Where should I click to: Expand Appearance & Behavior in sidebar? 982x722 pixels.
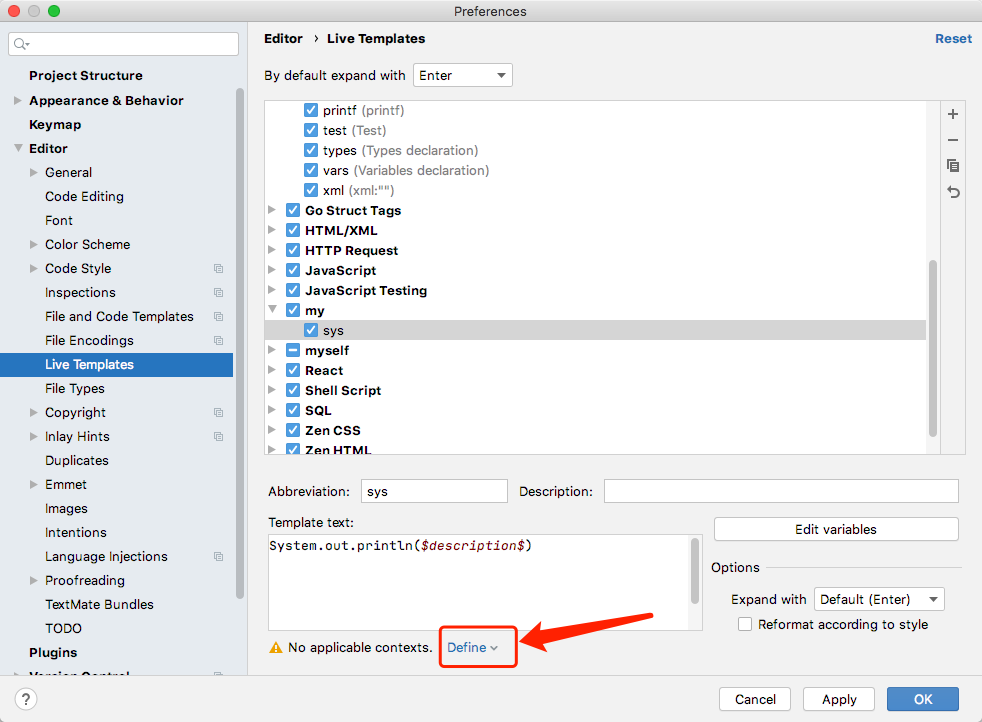click(18, 100)
